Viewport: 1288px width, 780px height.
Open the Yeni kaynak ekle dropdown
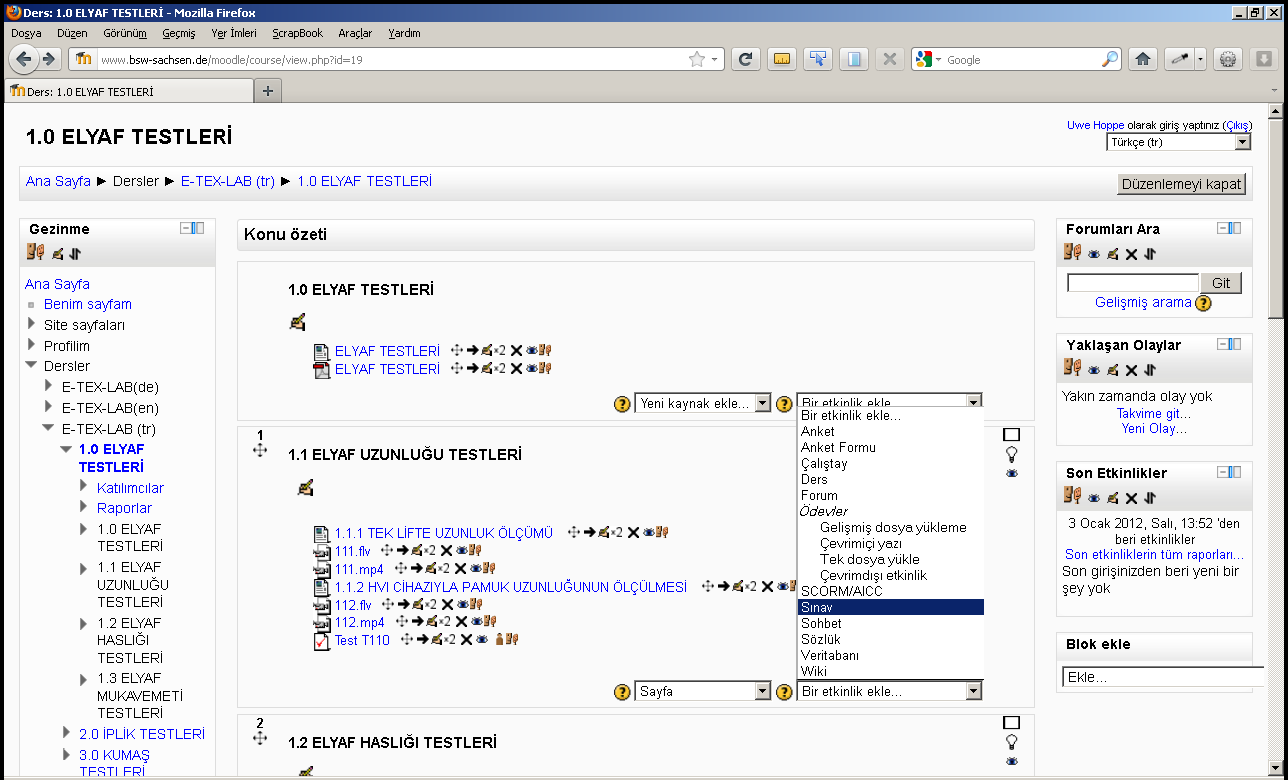(x=703, y=403)
